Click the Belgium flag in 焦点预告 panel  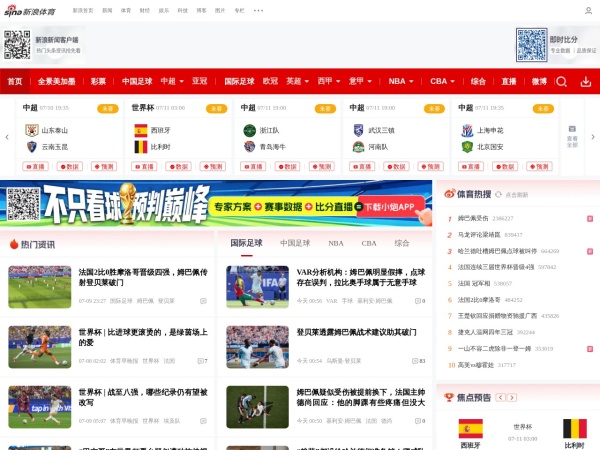[x=575, y=429]
